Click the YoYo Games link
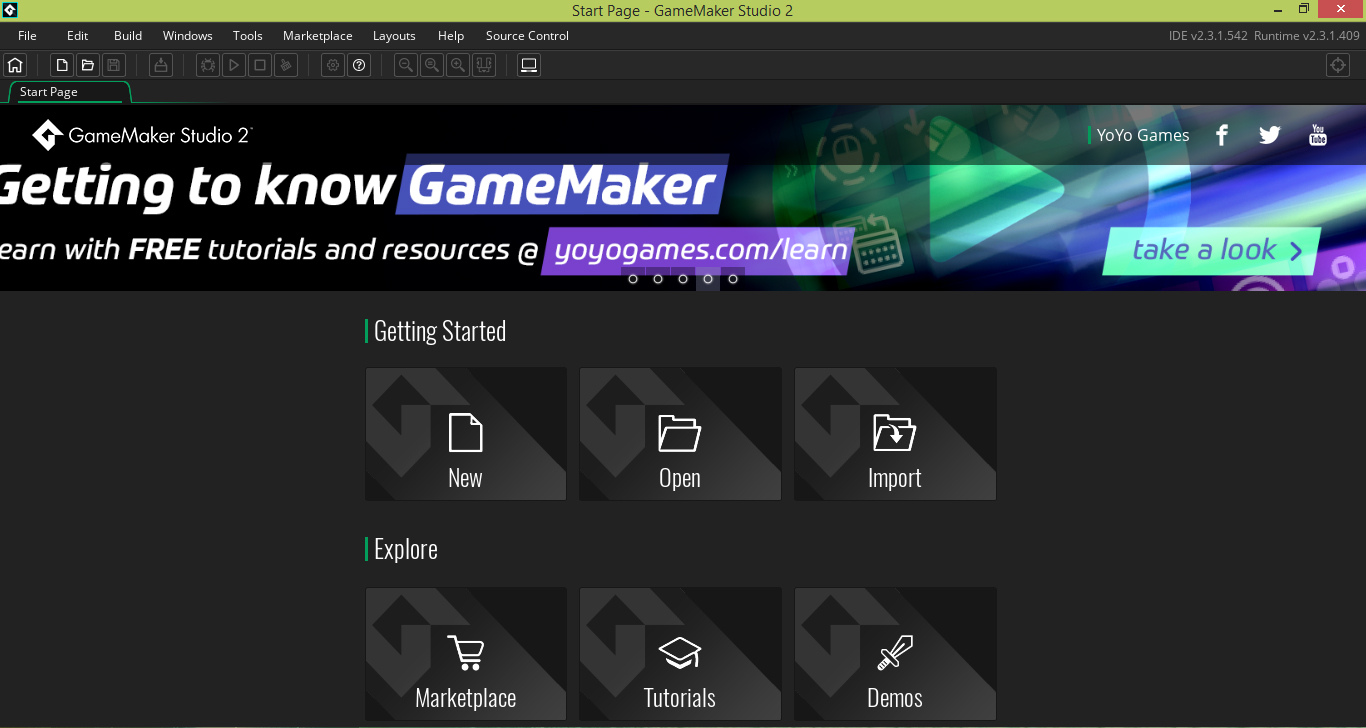This screenshot has height=728, width=1366. coord(1143,135)
